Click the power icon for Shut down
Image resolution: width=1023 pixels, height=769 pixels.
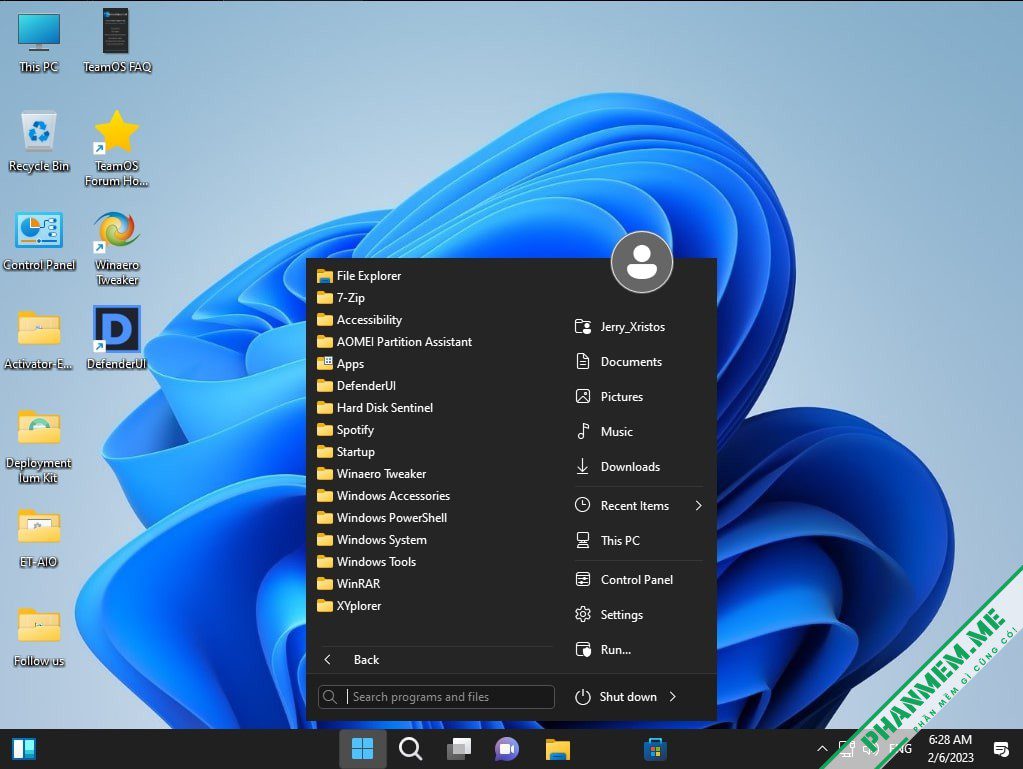(x=583, y=697)
